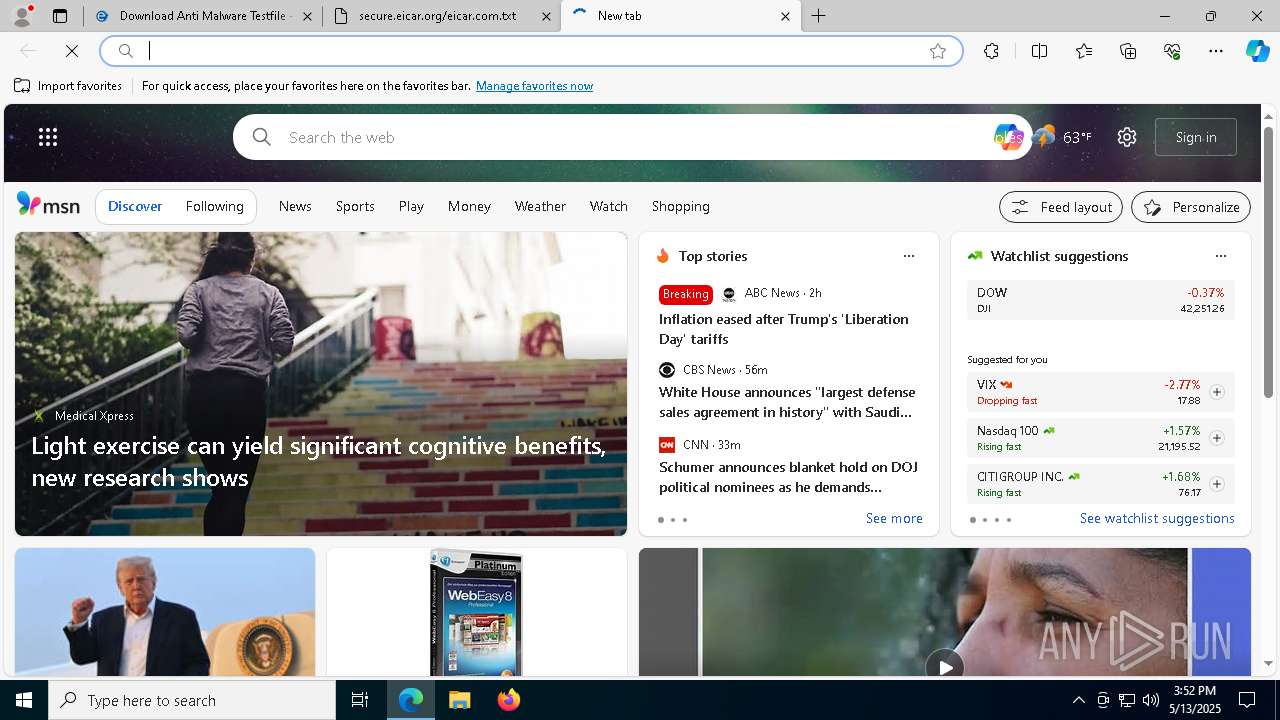Switch to the secure.eicar.org/eicar.com.txt tab
The width and height of the screenshot is (1280, 720).
point(441,16)
